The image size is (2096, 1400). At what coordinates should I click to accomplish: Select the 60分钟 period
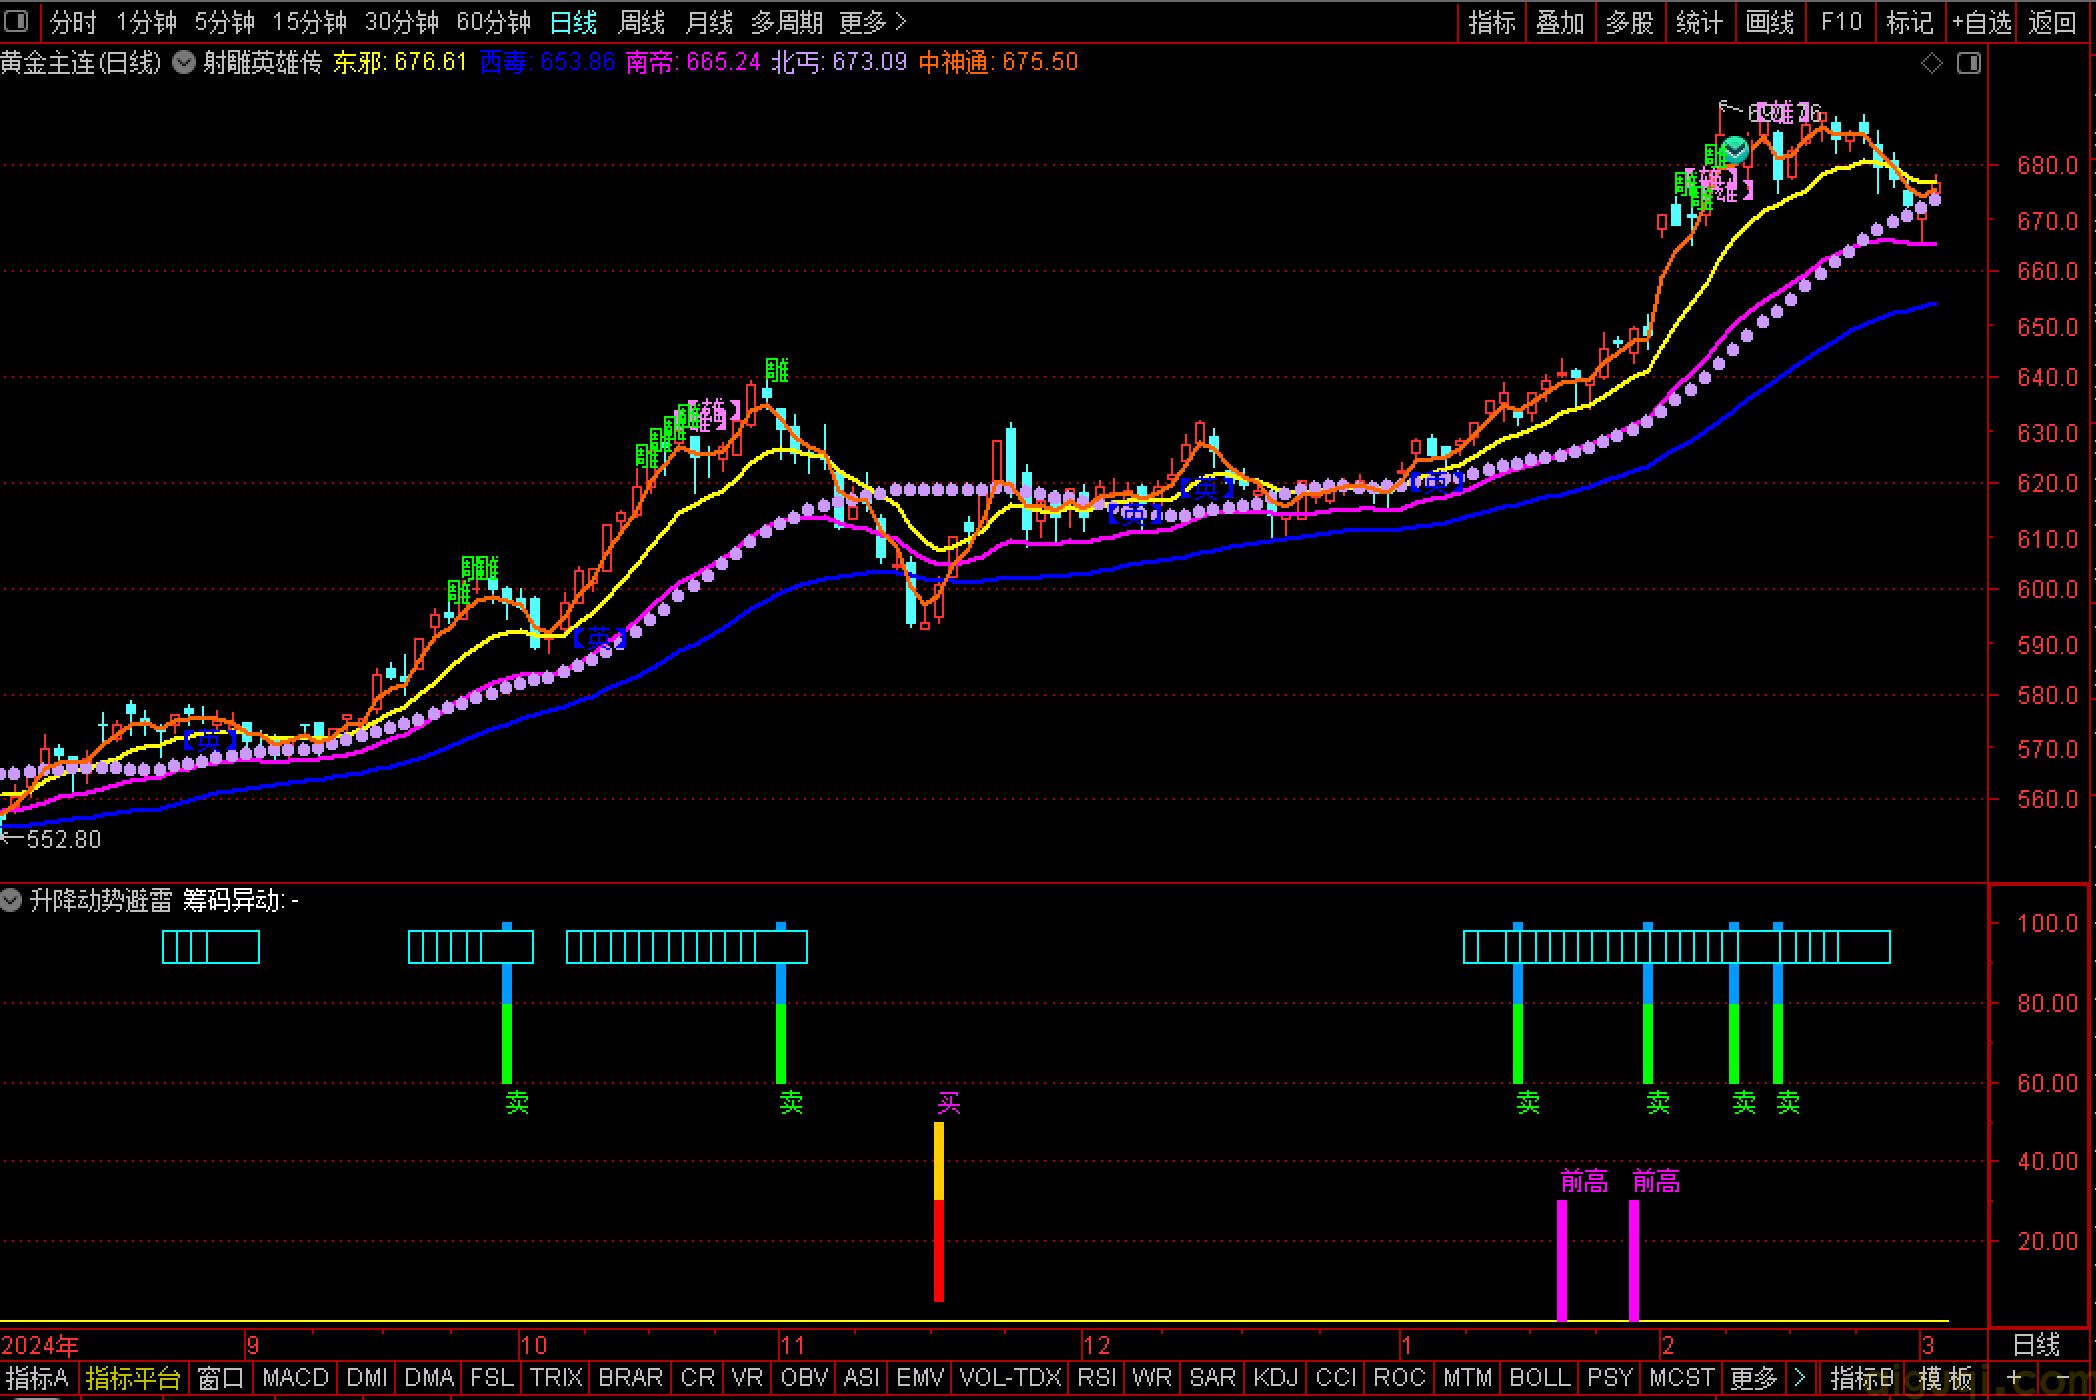coord(494,22)
